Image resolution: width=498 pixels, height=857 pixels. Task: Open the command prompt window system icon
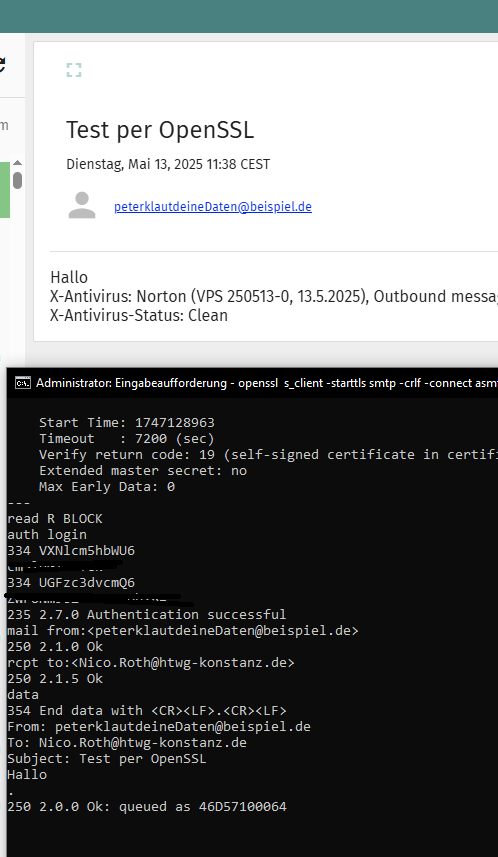click(x=23, y=383)
